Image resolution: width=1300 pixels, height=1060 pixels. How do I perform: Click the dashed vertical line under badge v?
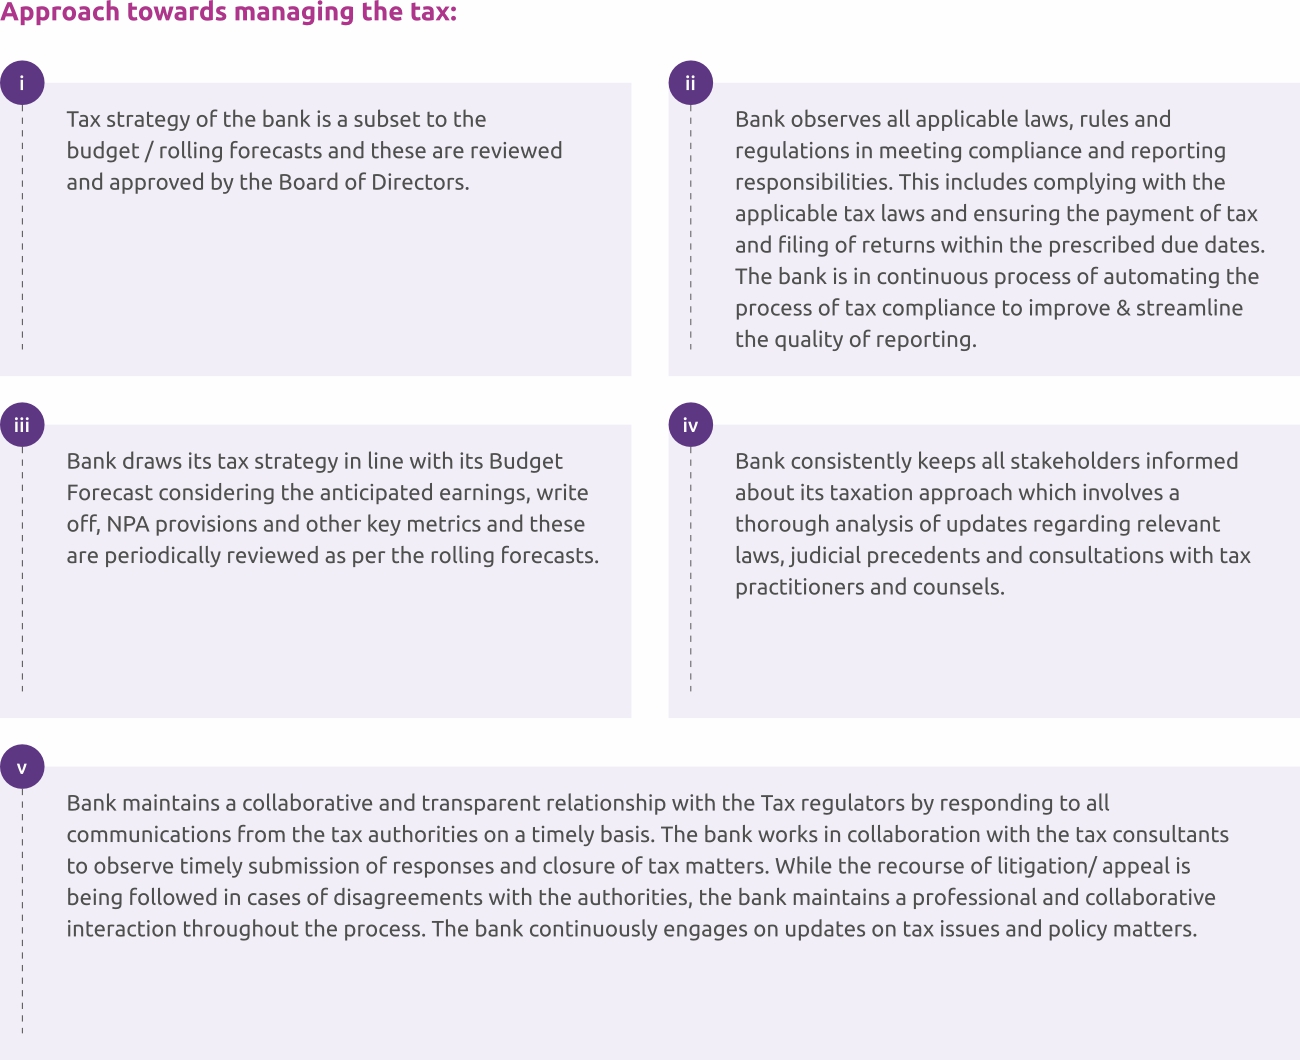pyautogui.click(x=22, y=910)
